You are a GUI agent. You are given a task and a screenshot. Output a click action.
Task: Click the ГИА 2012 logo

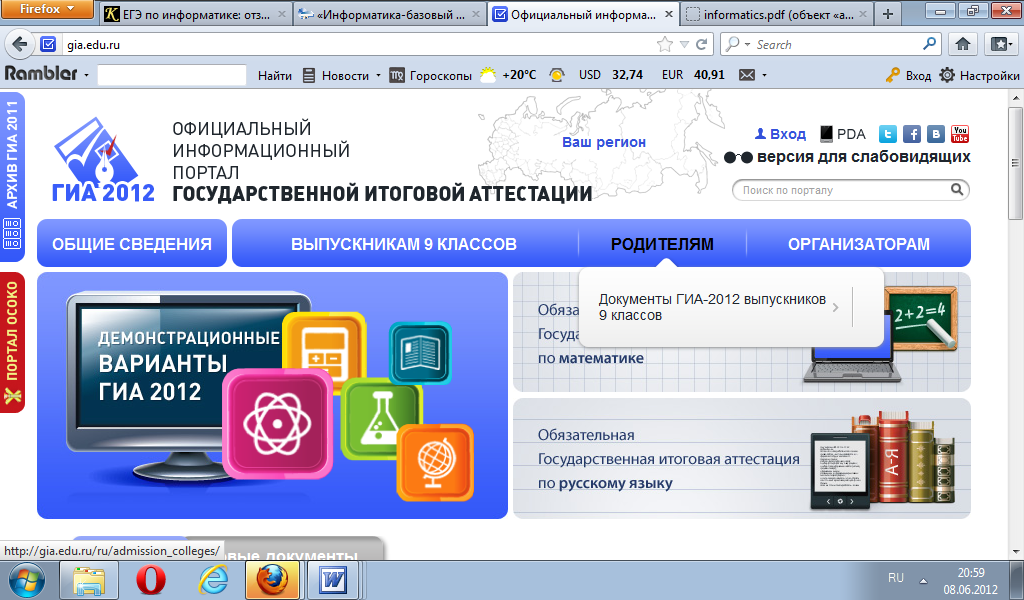point(103,161)
